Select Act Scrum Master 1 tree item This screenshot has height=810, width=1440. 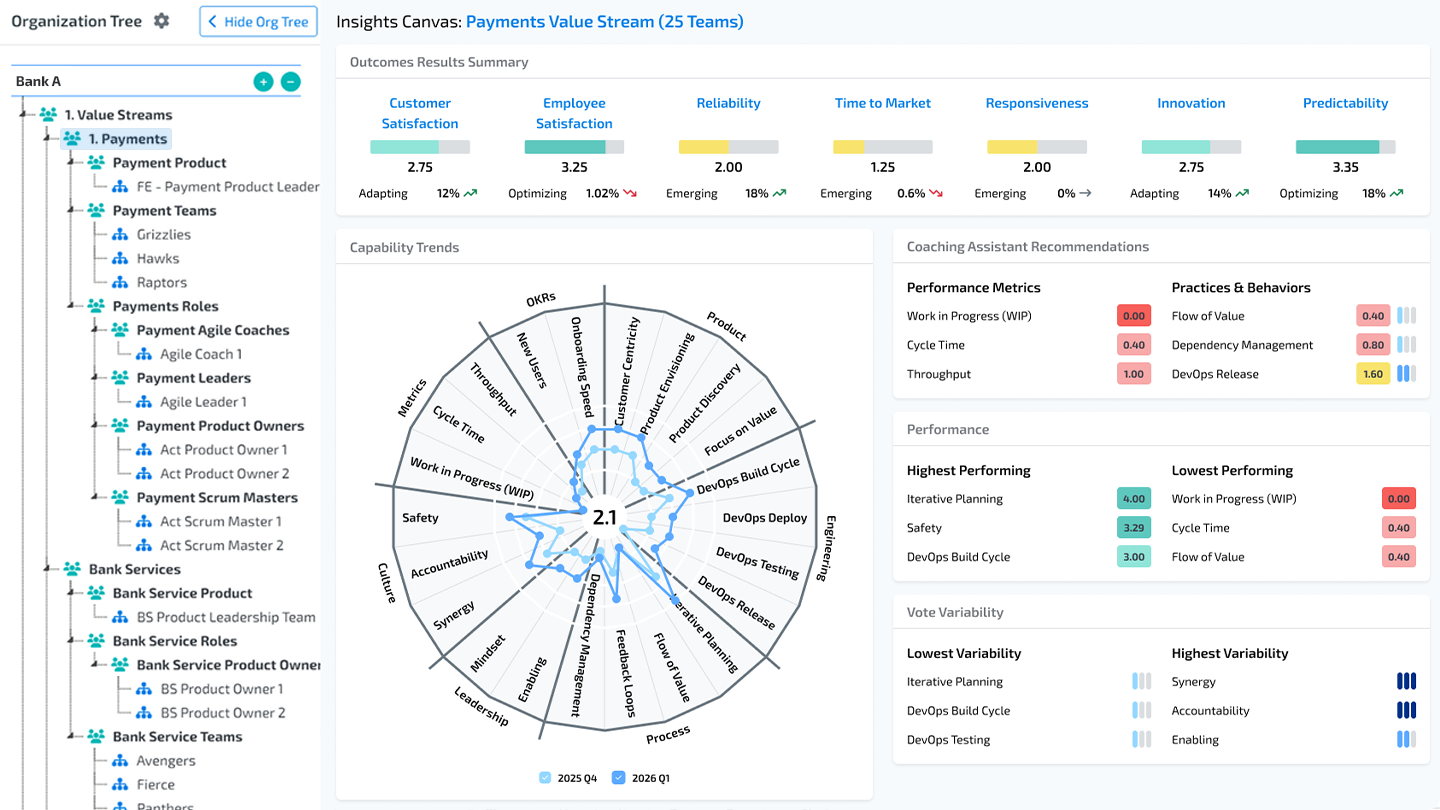(x=220, y=522)
